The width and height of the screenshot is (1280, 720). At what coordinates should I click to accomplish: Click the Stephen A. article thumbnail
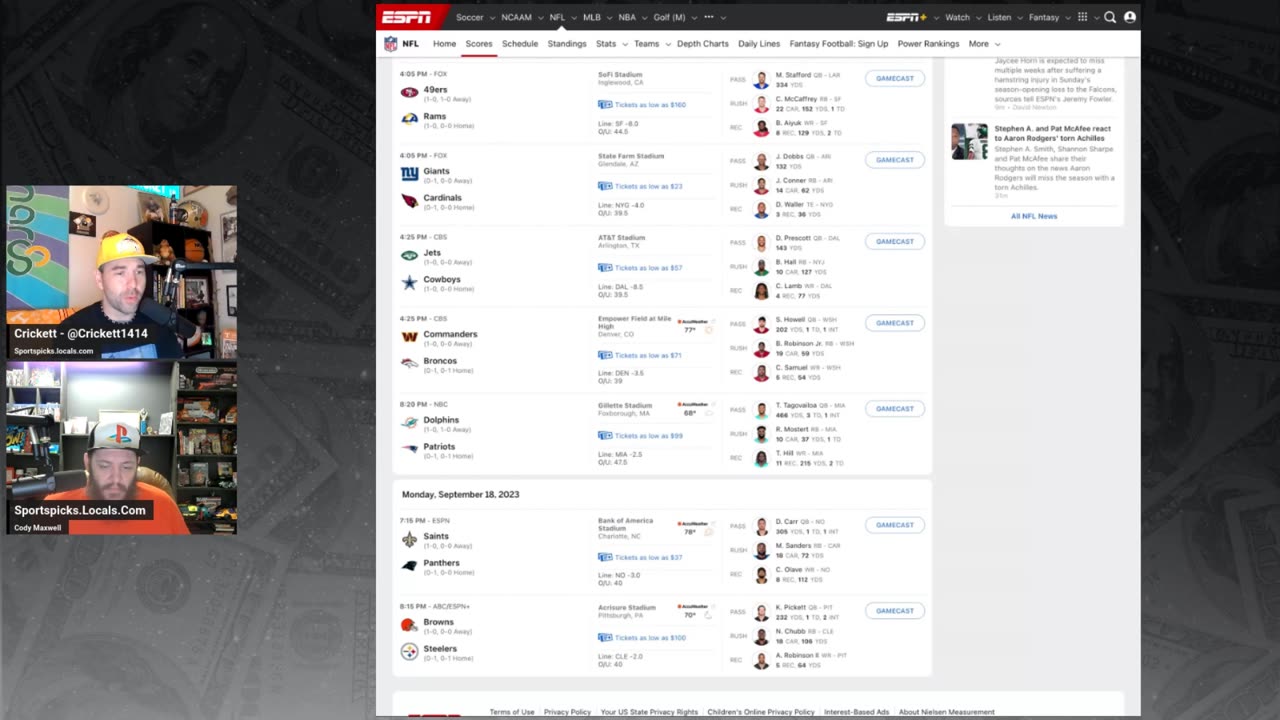pos(969,141)
